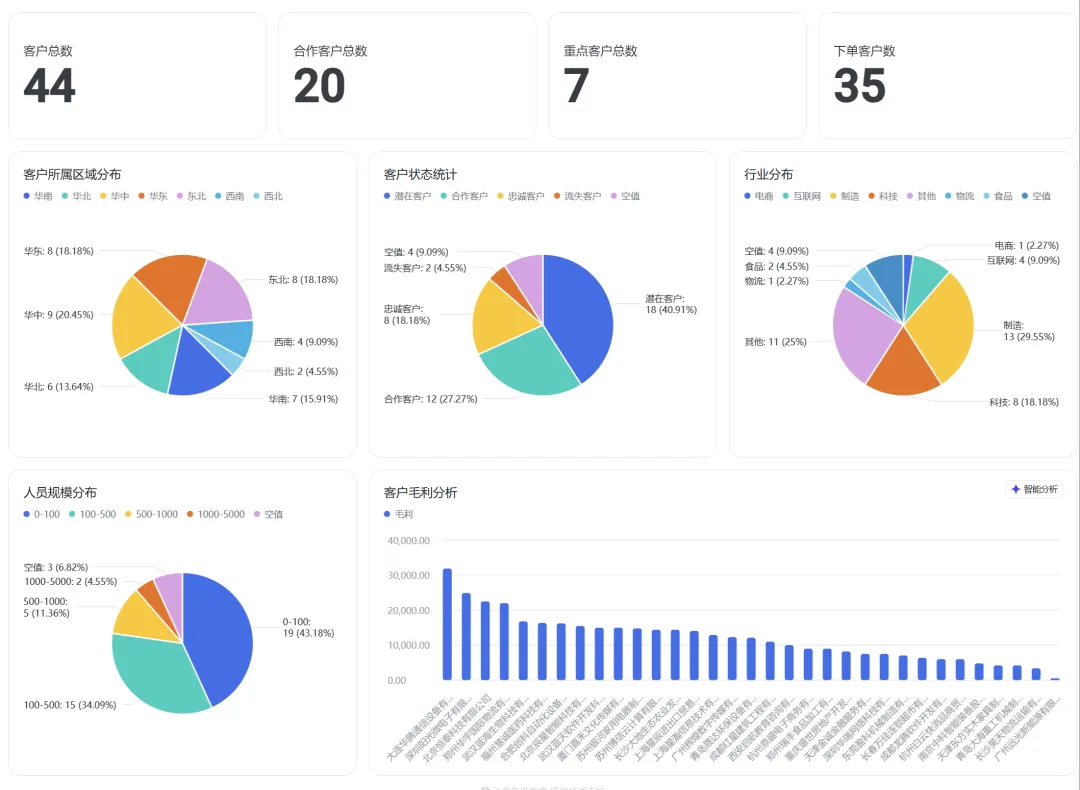This screenshot has height=790, width=1080.
Task: Toggle 西北 legend in the region chart
Action: tap(269, 196)
